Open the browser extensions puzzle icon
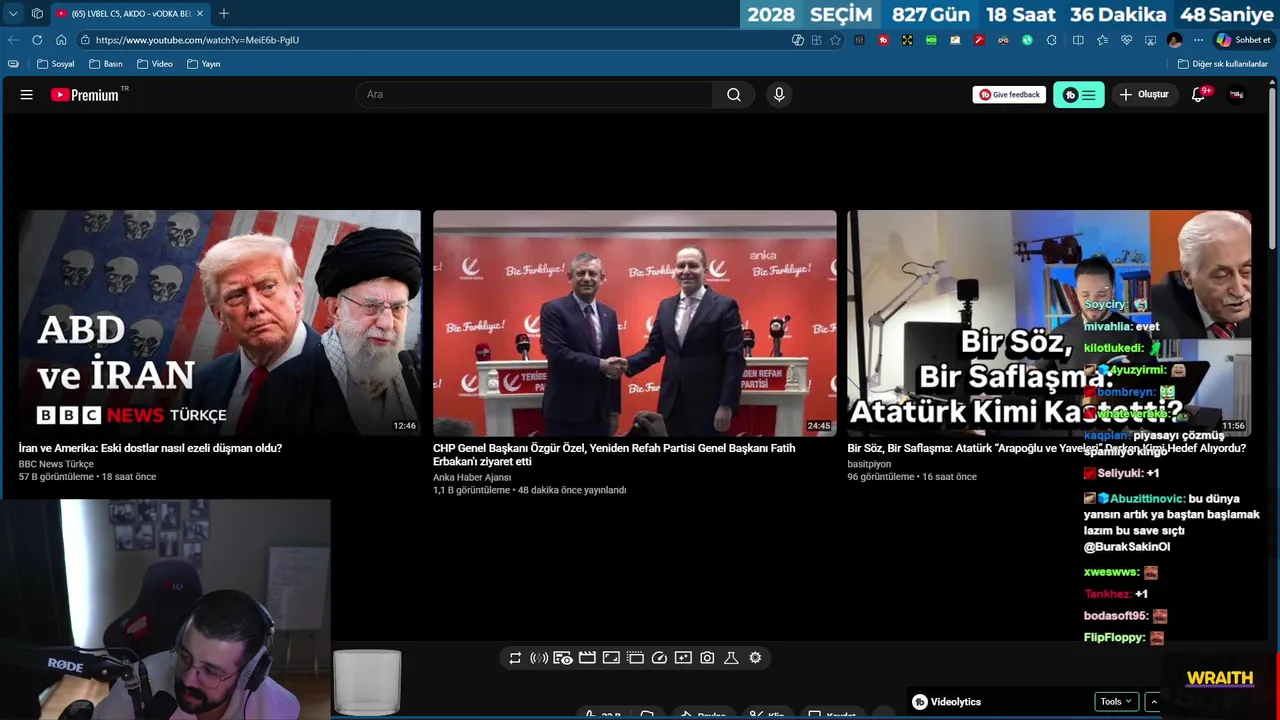Image resolution: width=1280 pixels, height=720 pixels. [x=1051, y=40]
